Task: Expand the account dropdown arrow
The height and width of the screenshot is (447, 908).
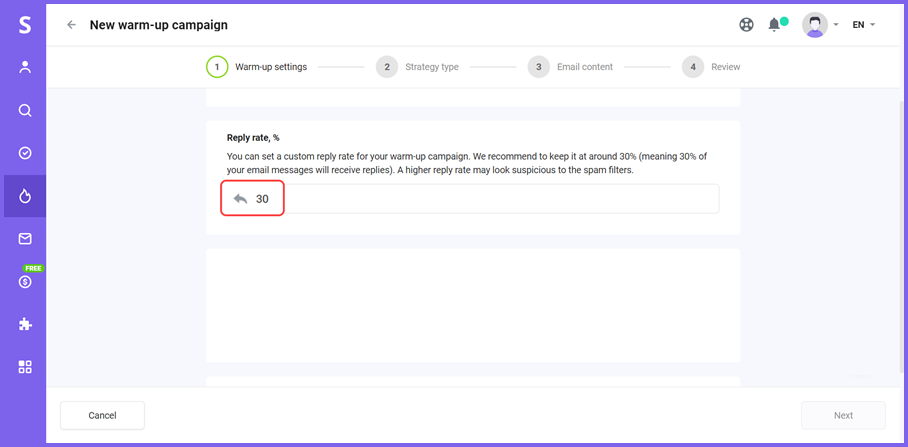Action: click(x=836, y=25)
